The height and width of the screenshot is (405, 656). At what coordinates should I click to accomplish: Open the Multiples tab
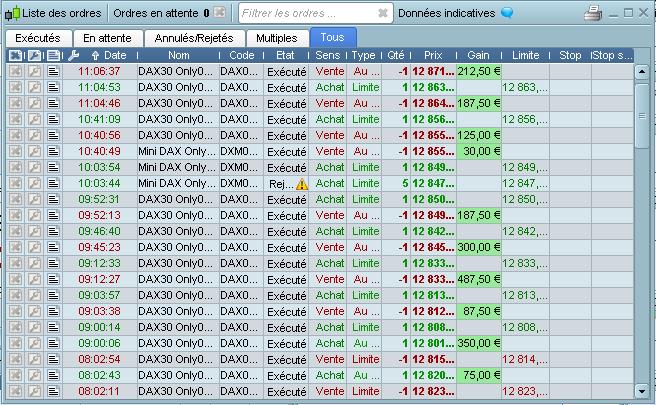tap(277, 38)
